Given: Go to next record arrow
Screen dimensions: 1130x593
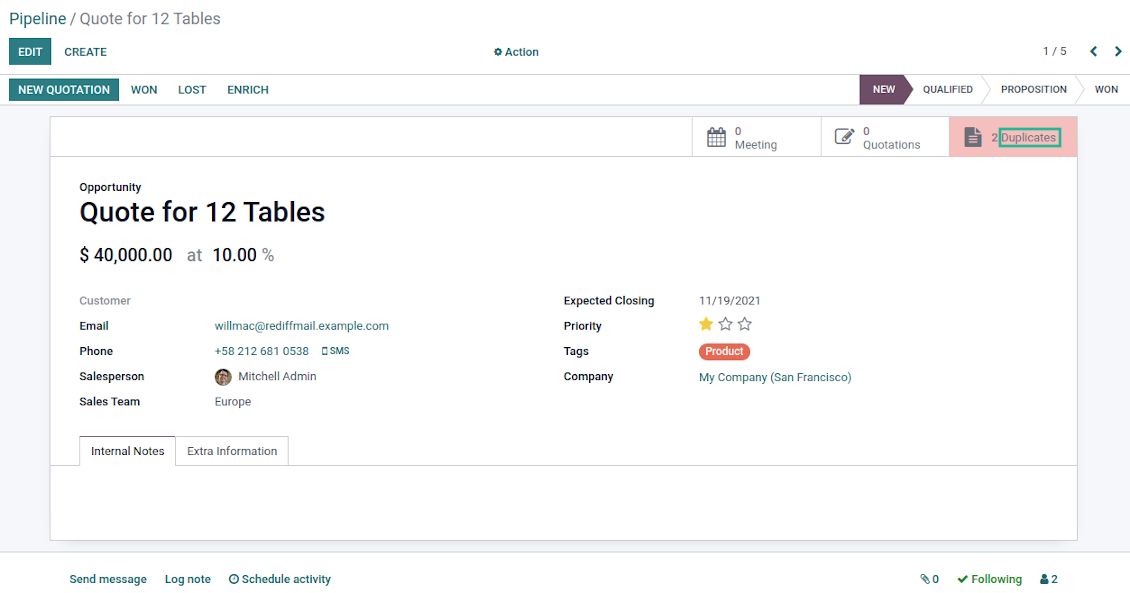Looking at the screenshot, I should click(1118, 52).
